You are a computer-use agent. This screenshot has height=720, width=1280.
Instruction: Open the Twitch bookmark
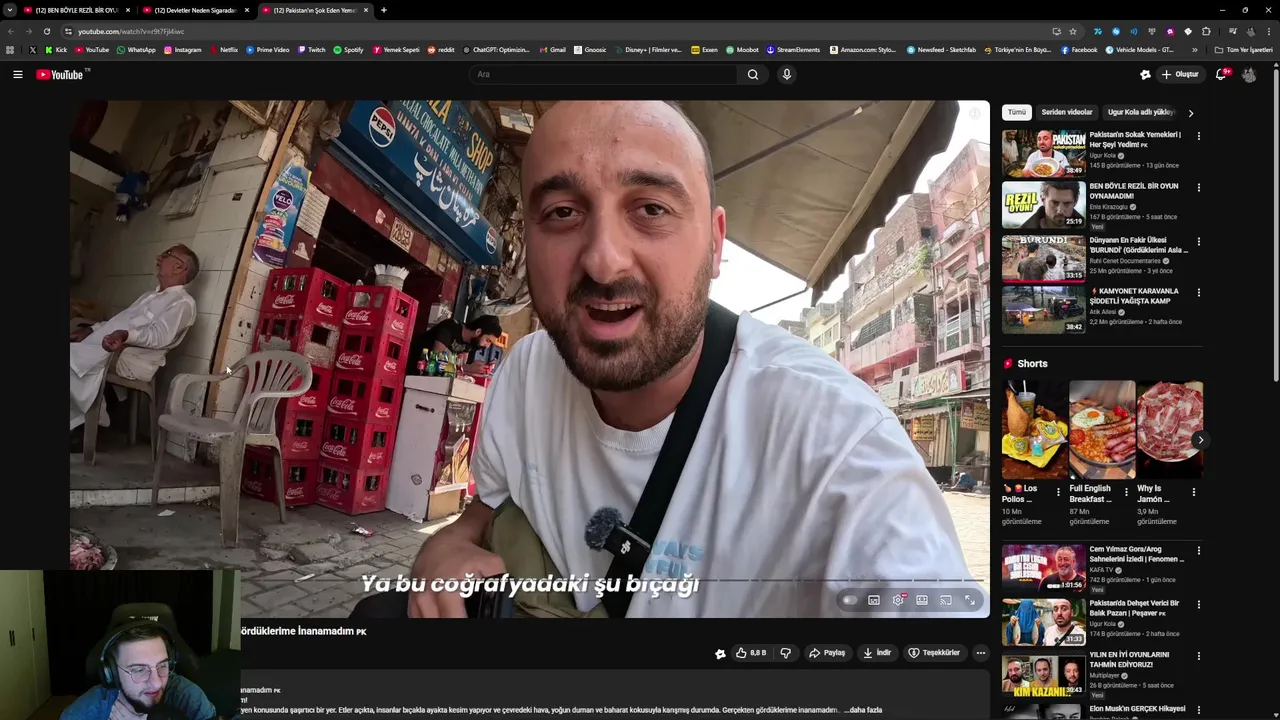311,49
